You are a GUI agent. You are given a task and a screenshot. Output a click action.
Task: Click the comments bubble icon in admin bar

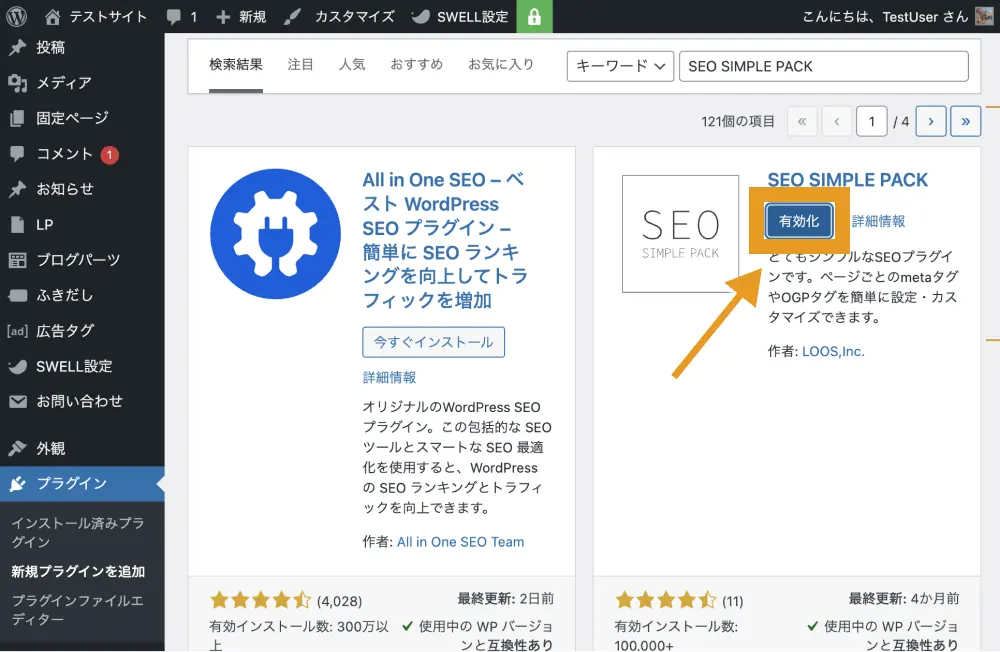point(173,17)
